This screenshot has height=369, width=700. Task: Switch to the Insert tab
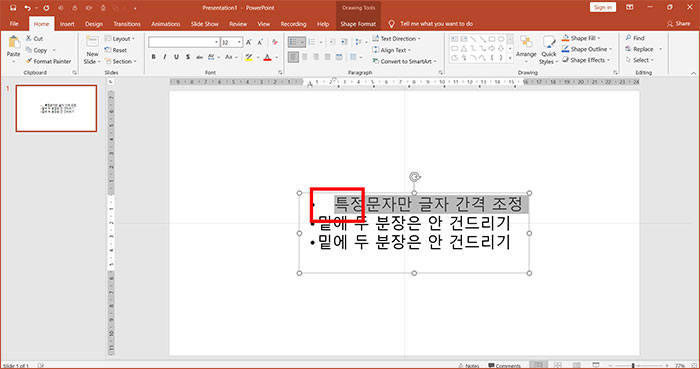(x=67, y=24)
